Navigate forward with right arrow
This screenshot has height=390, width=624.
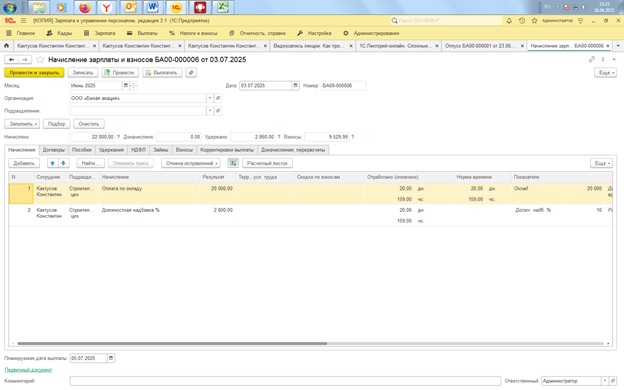coord(25,60)
